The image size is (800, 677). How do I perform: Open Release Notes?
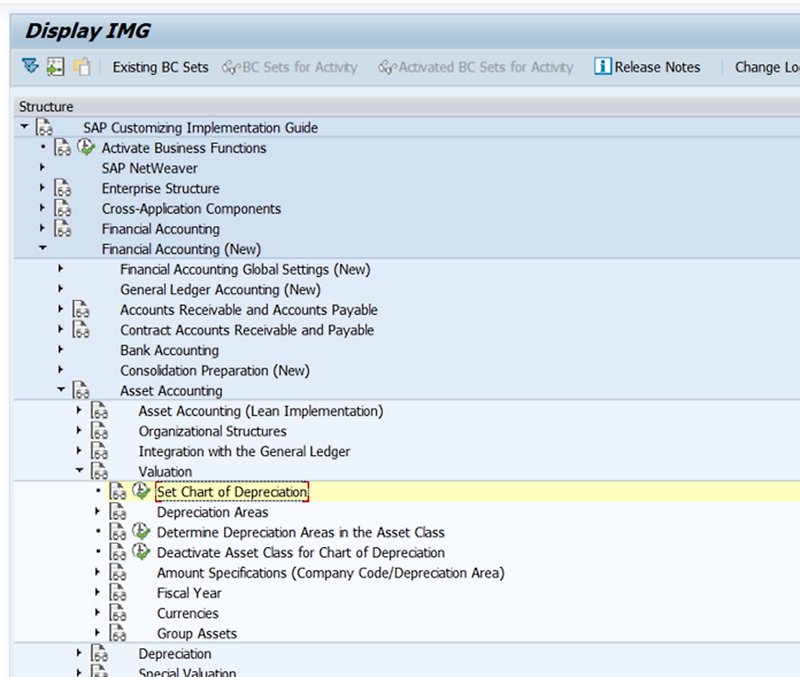click(647, 67)
